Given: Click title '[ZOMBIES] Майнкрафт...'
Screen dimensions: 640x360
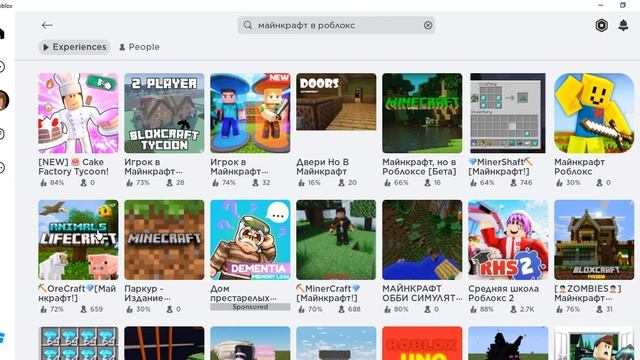Looking at the screenshot, I should (x=588, y=293).
